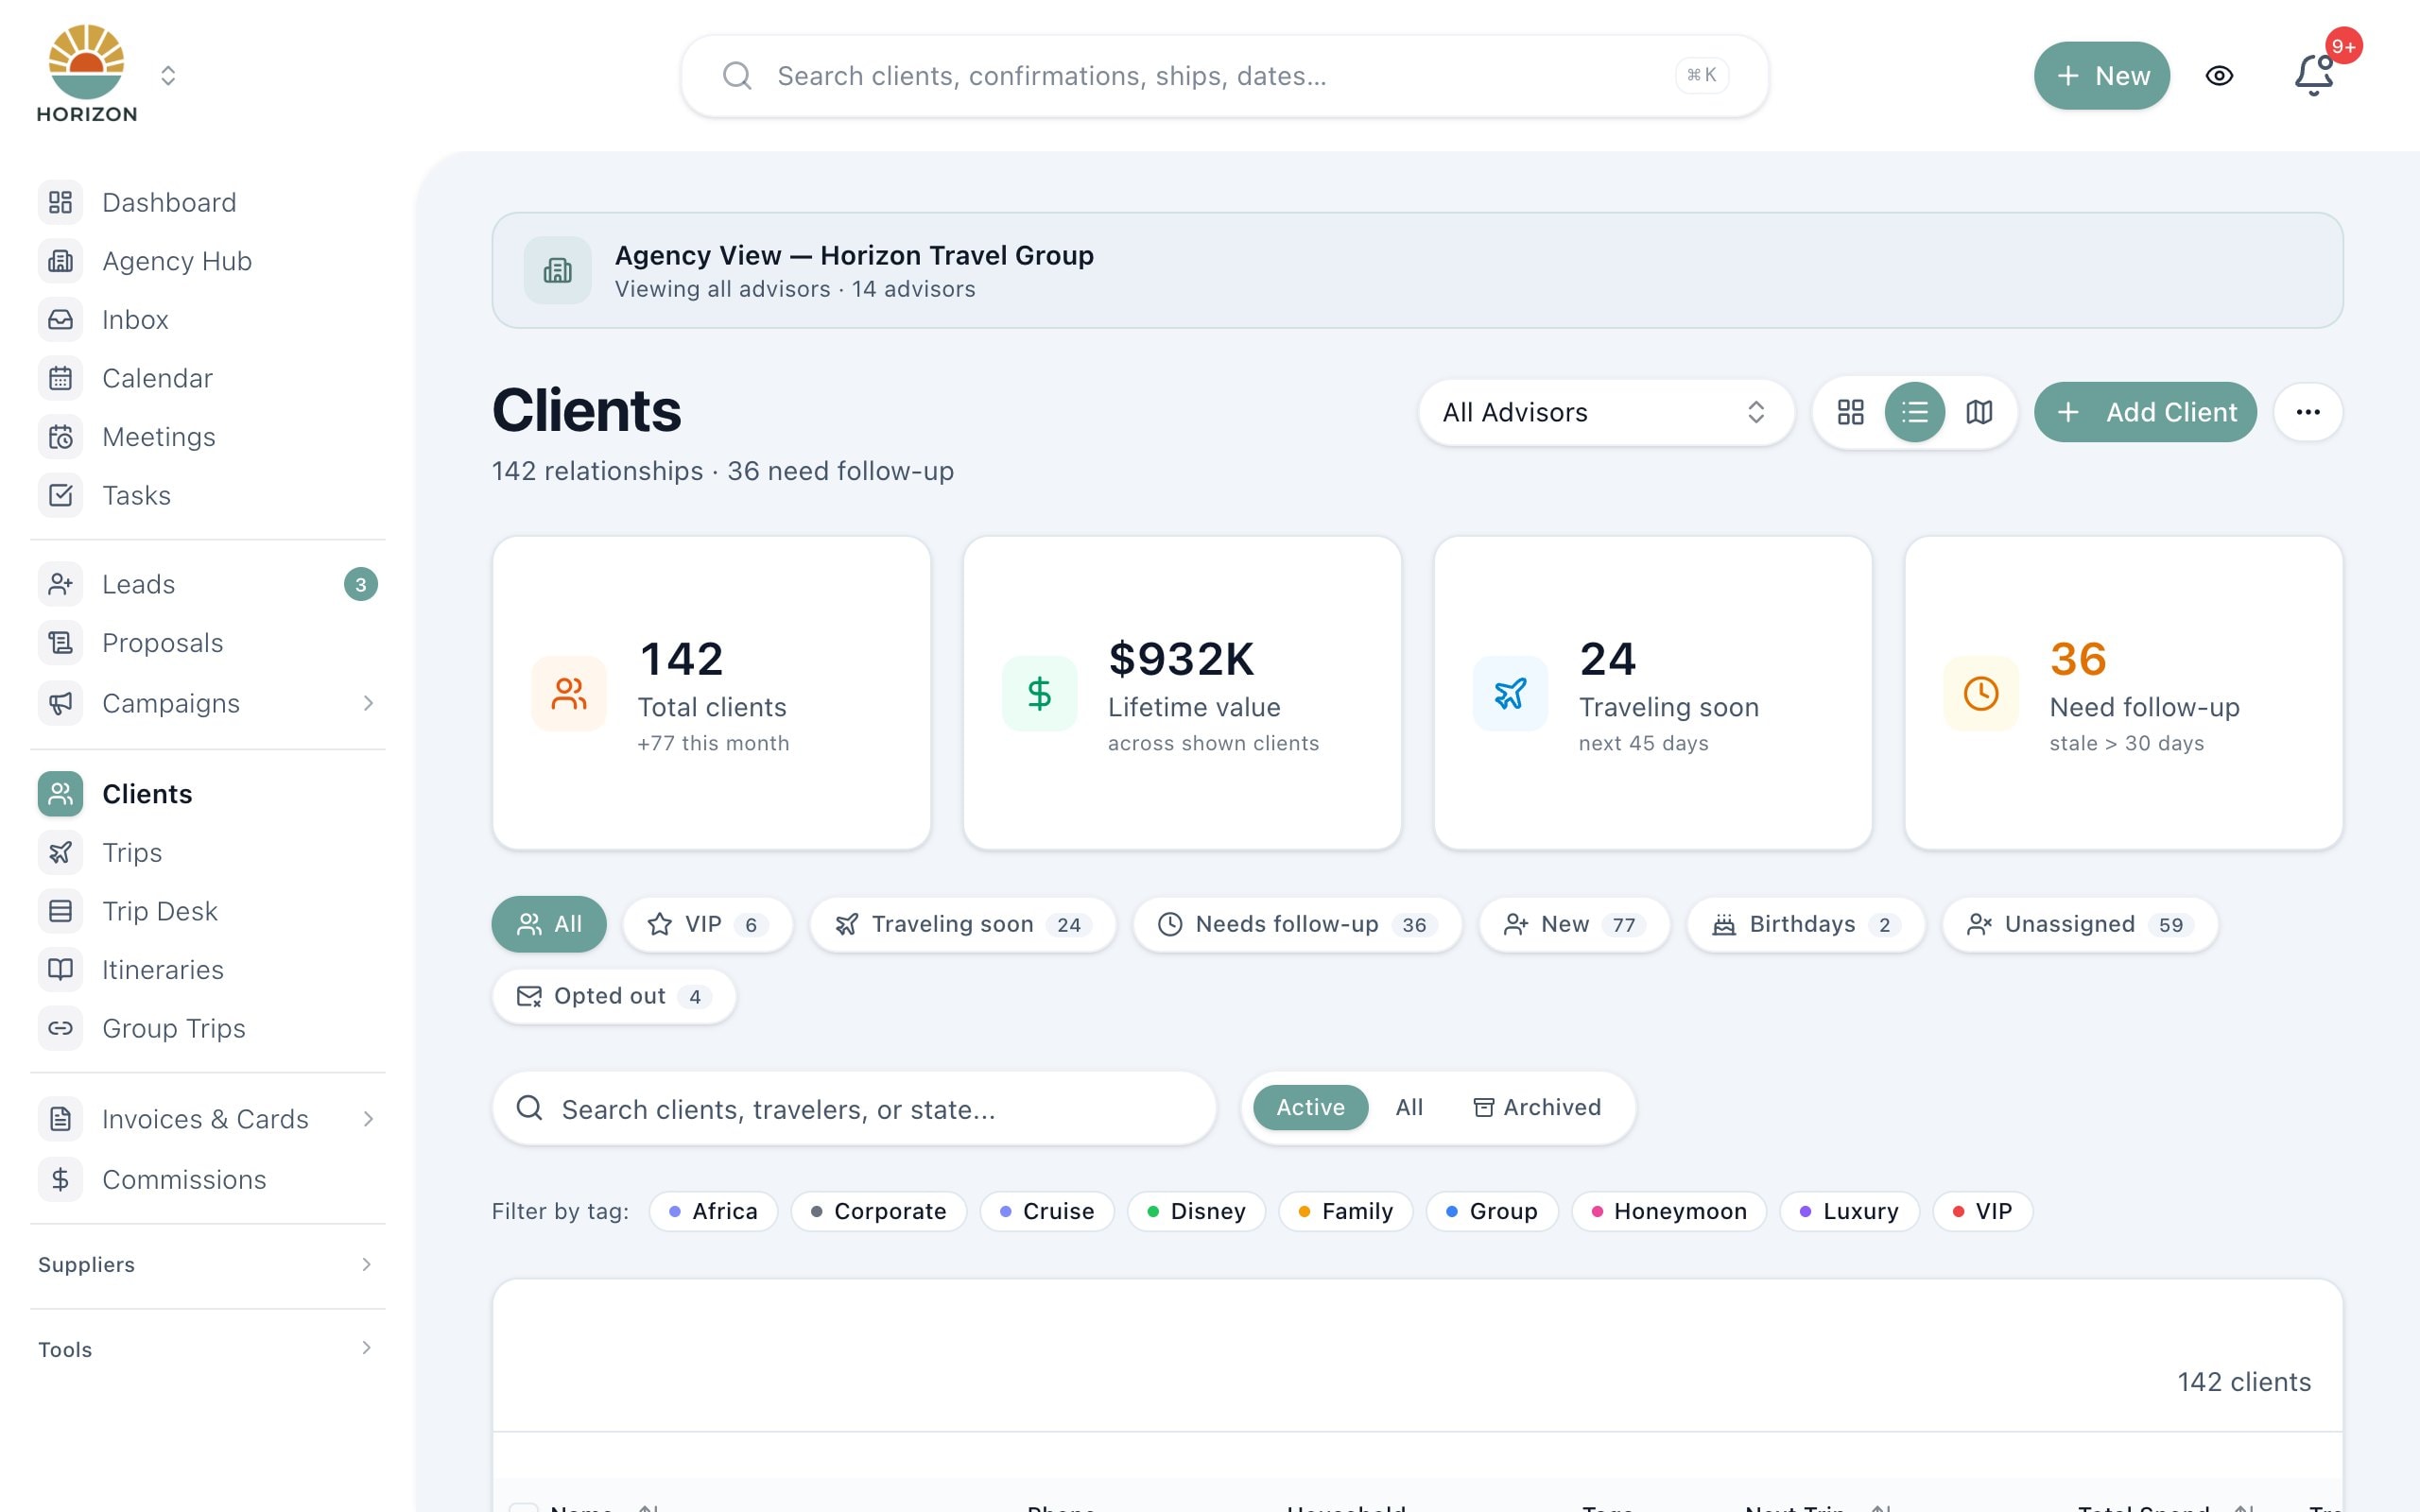
Task: Select the All status filter
Action: click(1409, 1107)
